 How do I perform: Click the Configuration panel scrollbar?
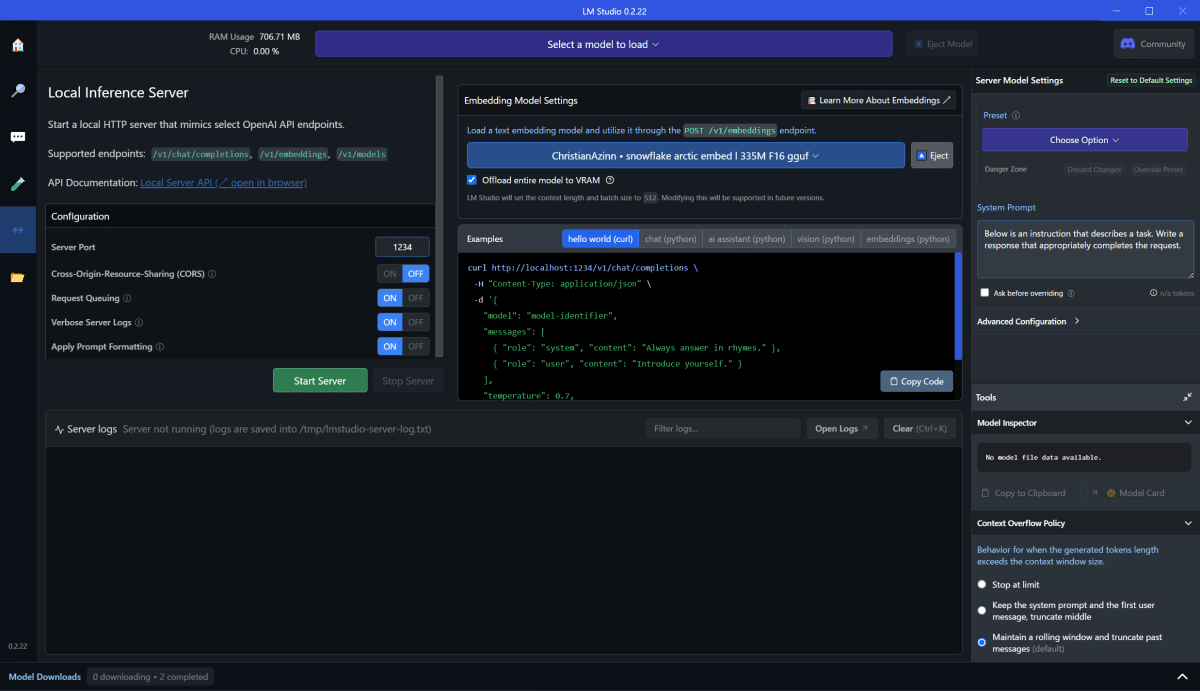(439, 215)
